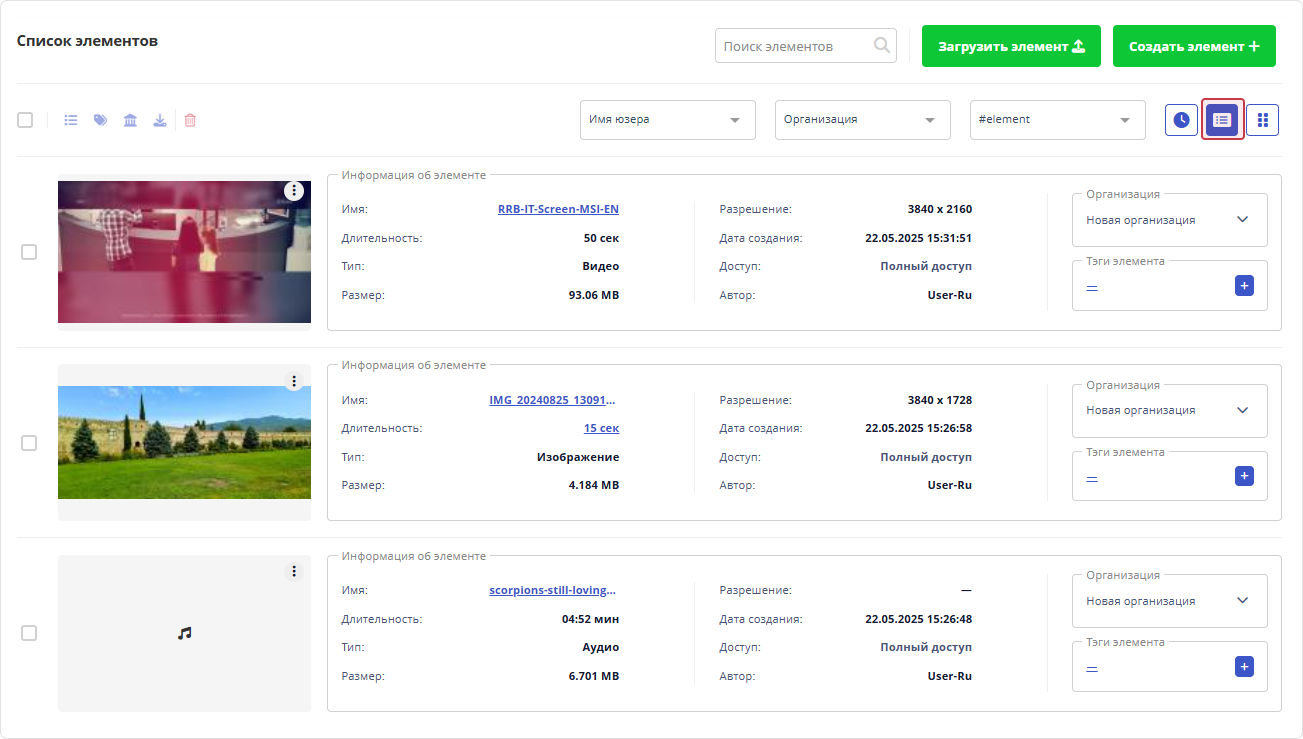The image size is (1303, 739).
Task: Click the Поиск элементов search field
Action: [795, 46]
